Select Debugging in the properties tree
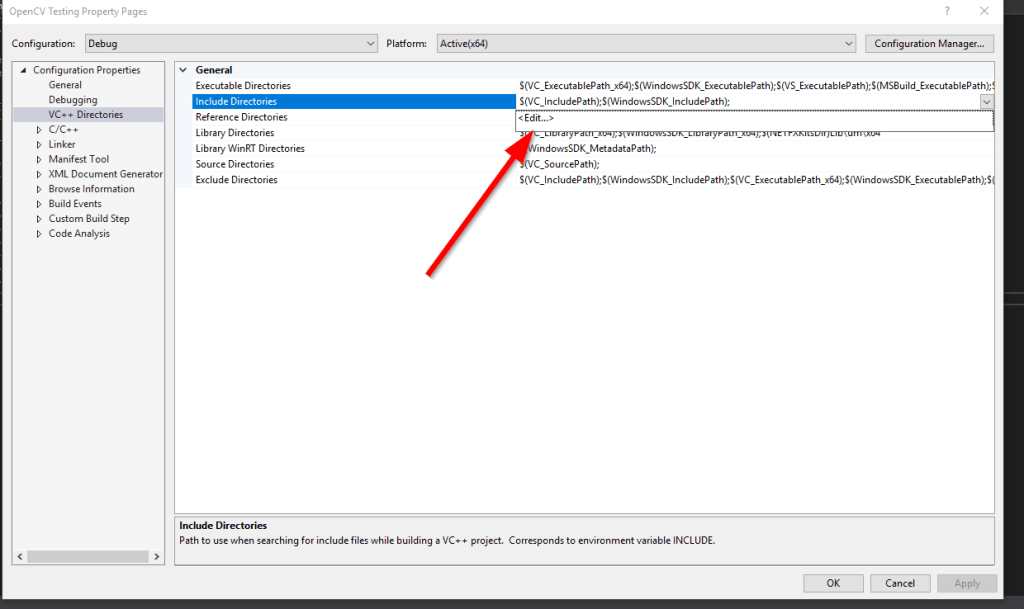 [72, 100]
